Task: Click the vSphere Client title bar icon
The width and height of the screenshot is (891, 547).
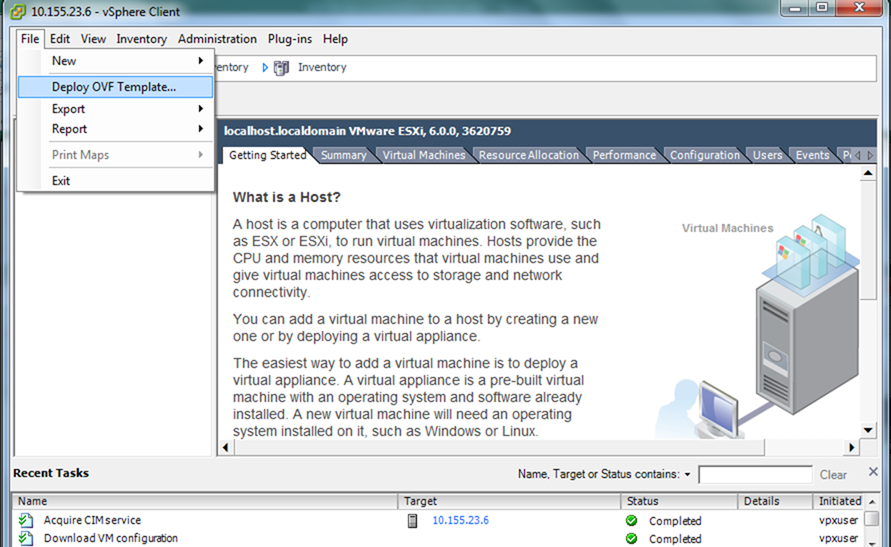Action: [15, 11]
